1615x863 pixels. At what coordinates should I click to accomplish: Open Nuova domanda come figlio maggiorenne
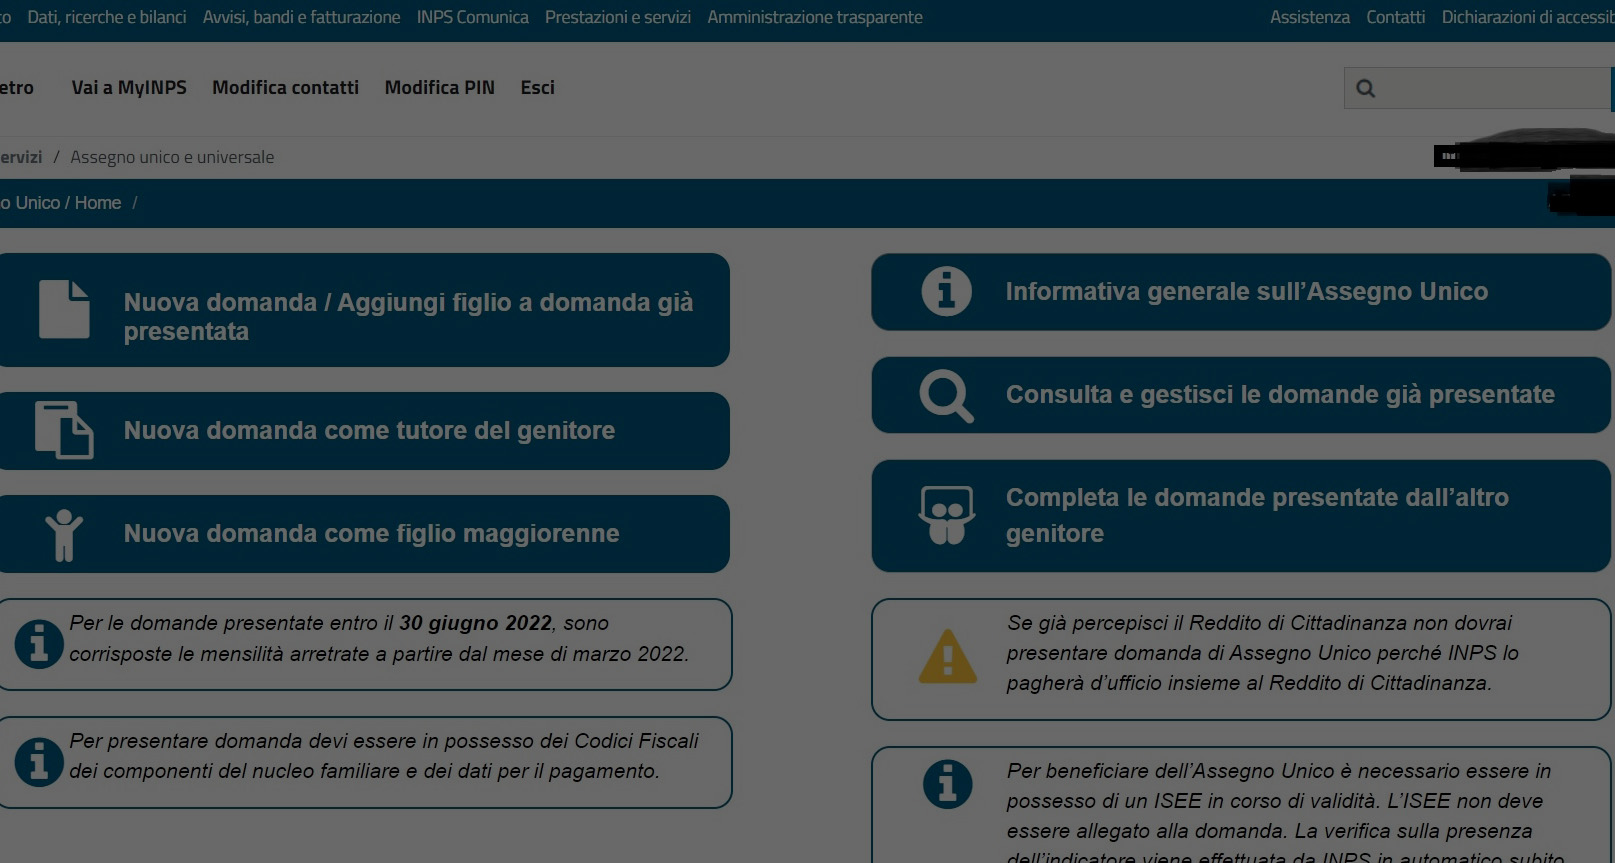(x=364, y=534)
